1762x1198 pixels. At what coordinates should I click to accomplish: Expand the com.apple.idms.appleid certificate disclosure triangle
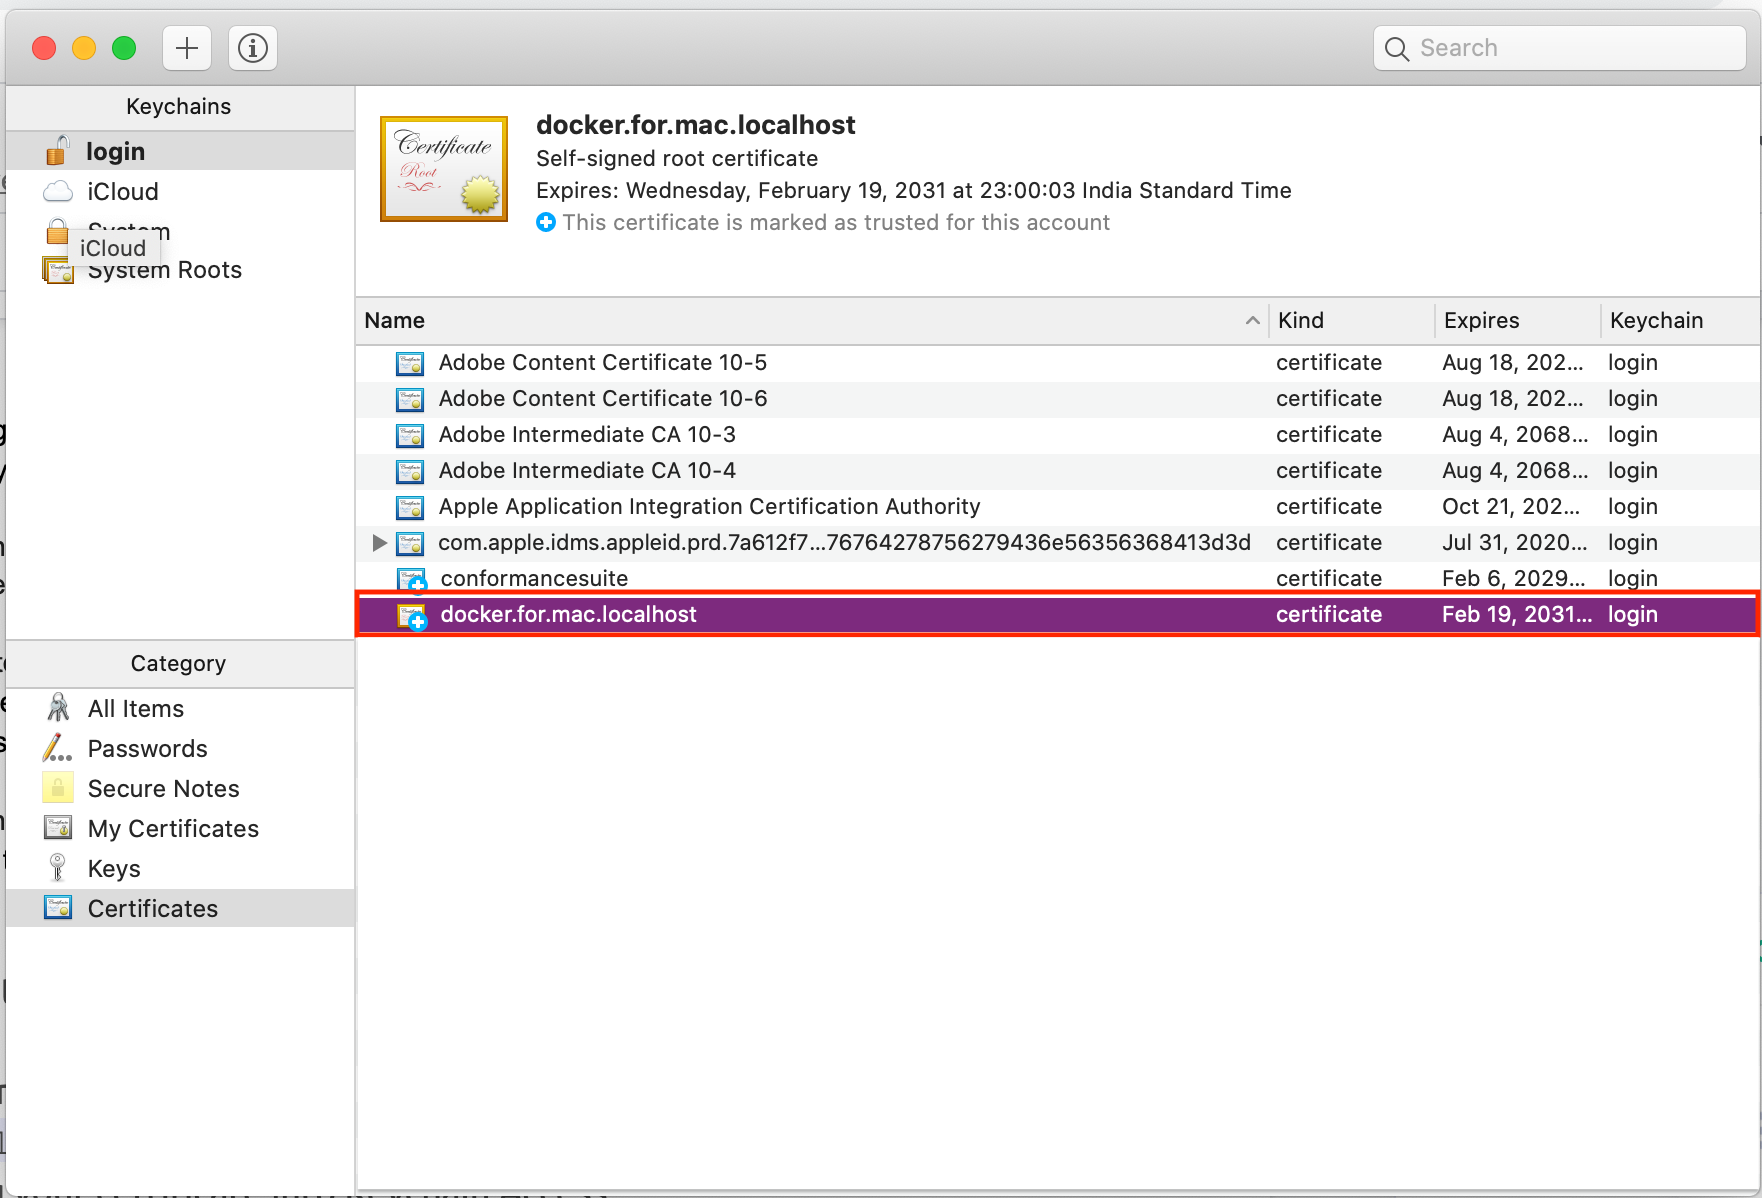[x=379, y=543]
